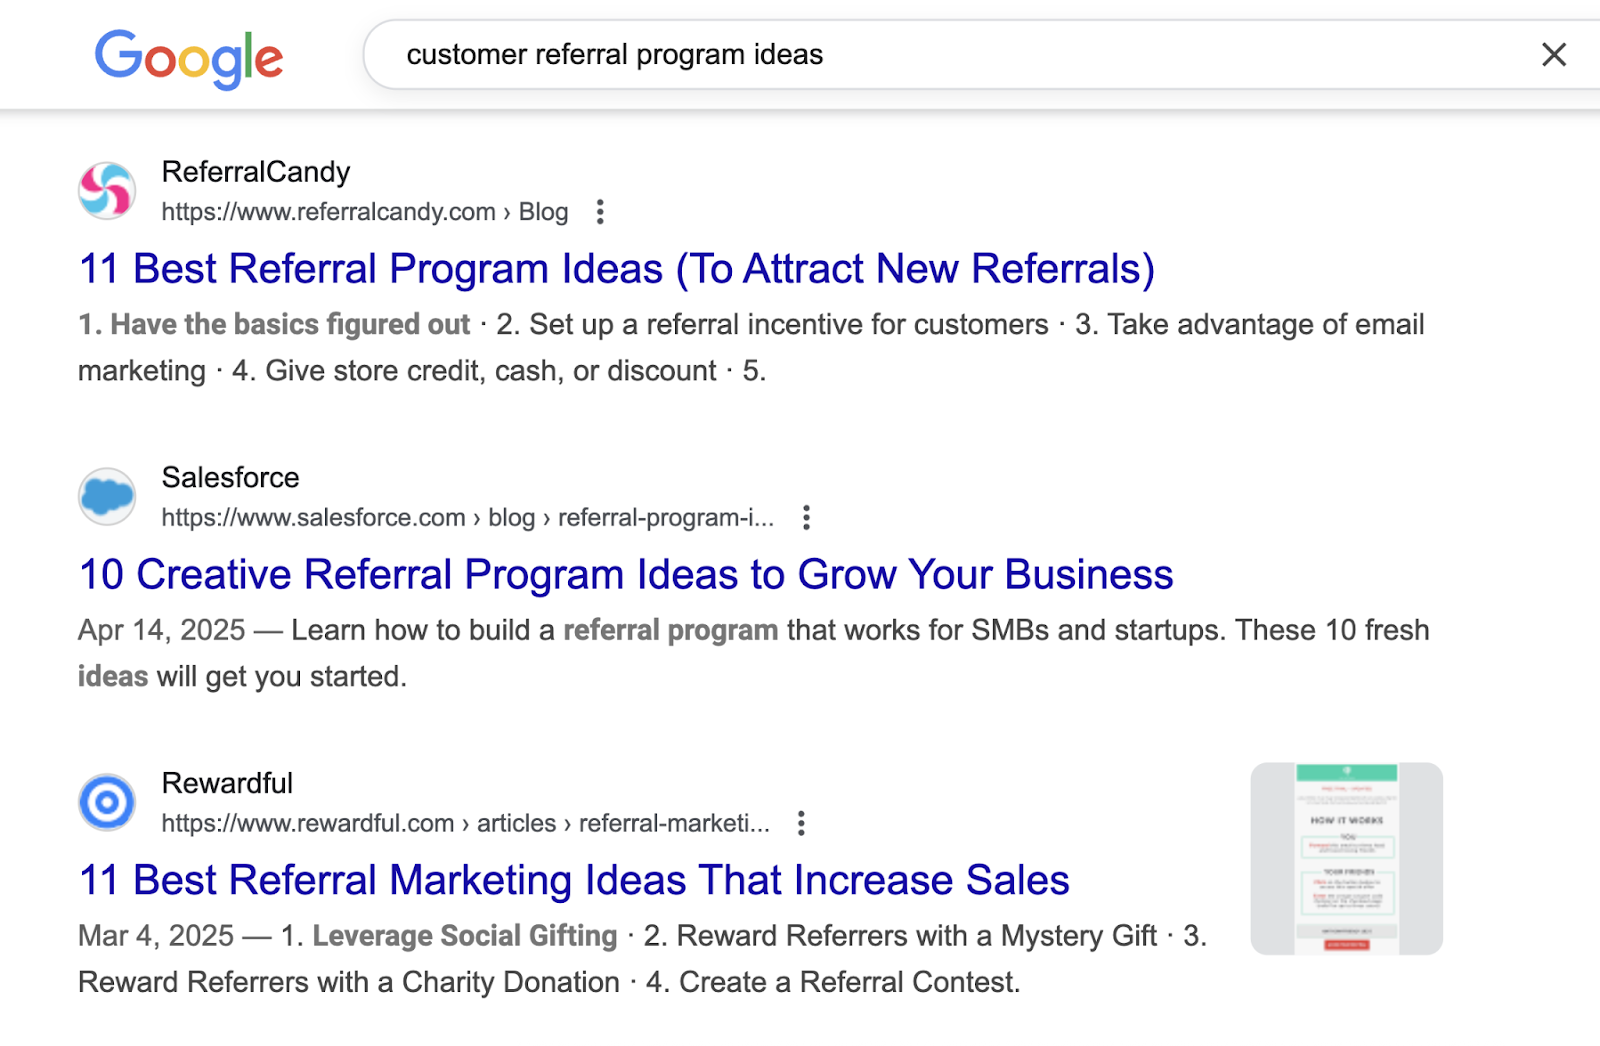The image size is (1600, 1046).
Task: Open the '11 Best Referral Program Ideas' result
Action: (616, 268)
